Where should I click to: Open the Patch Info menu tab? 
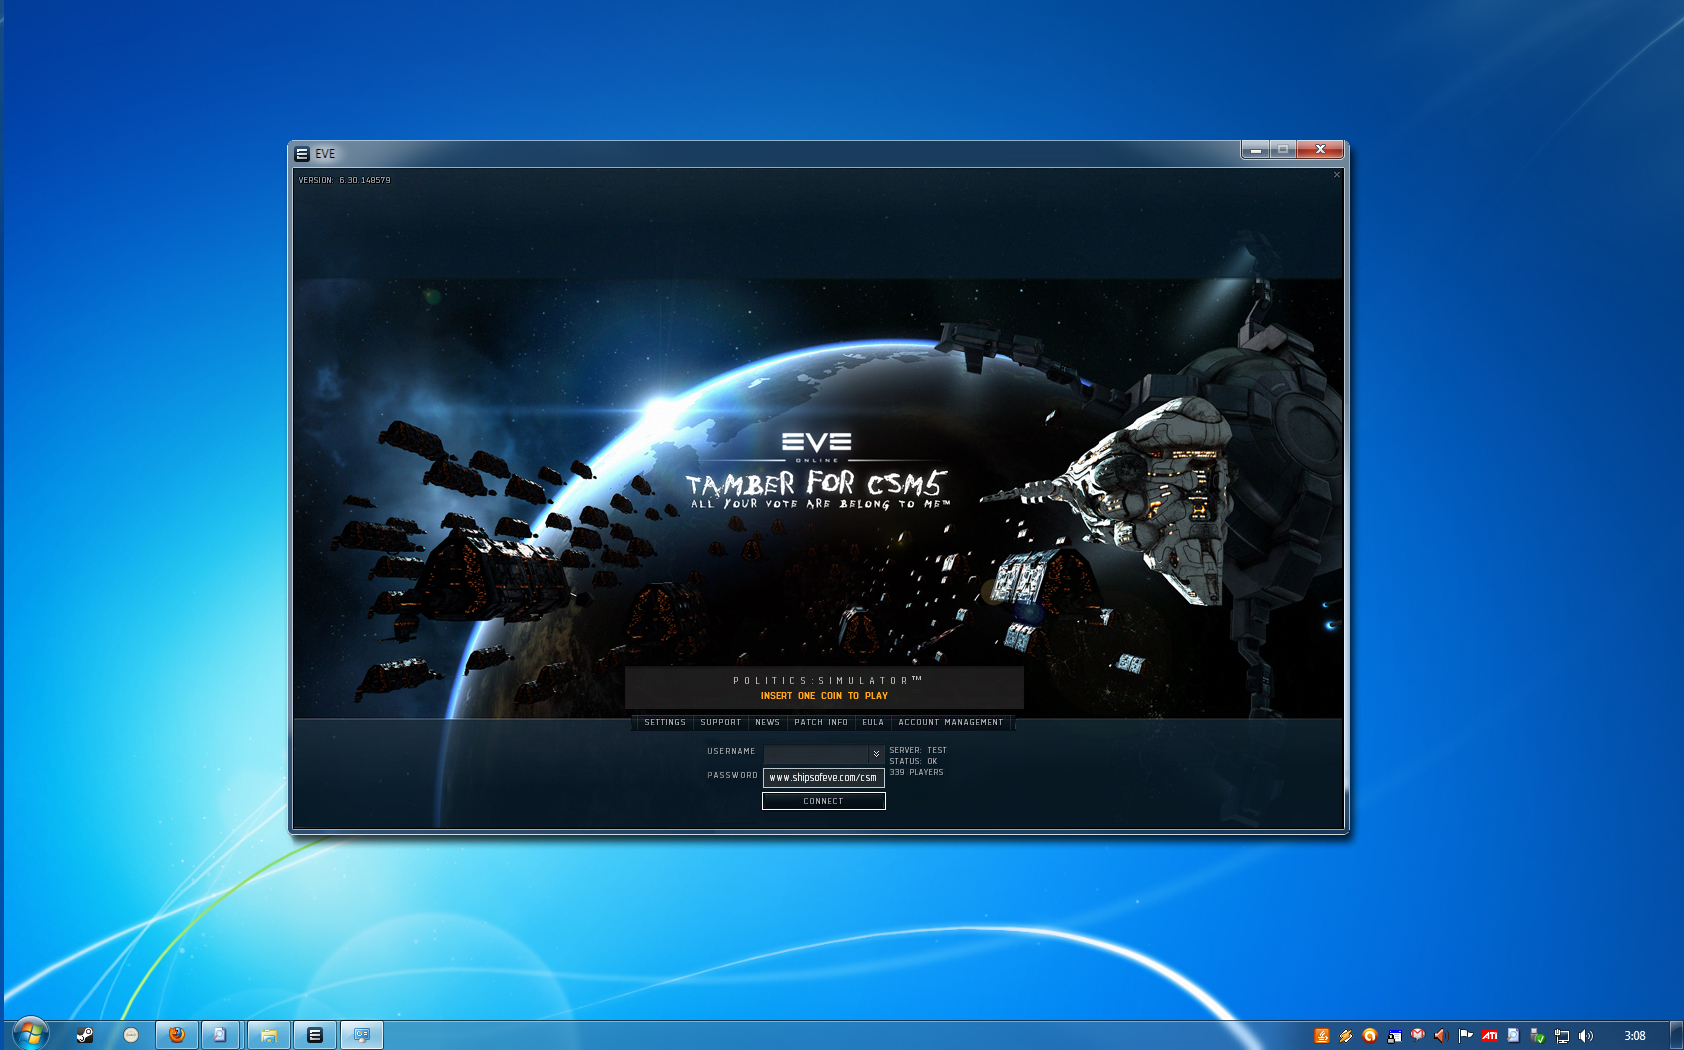[821, 722]
